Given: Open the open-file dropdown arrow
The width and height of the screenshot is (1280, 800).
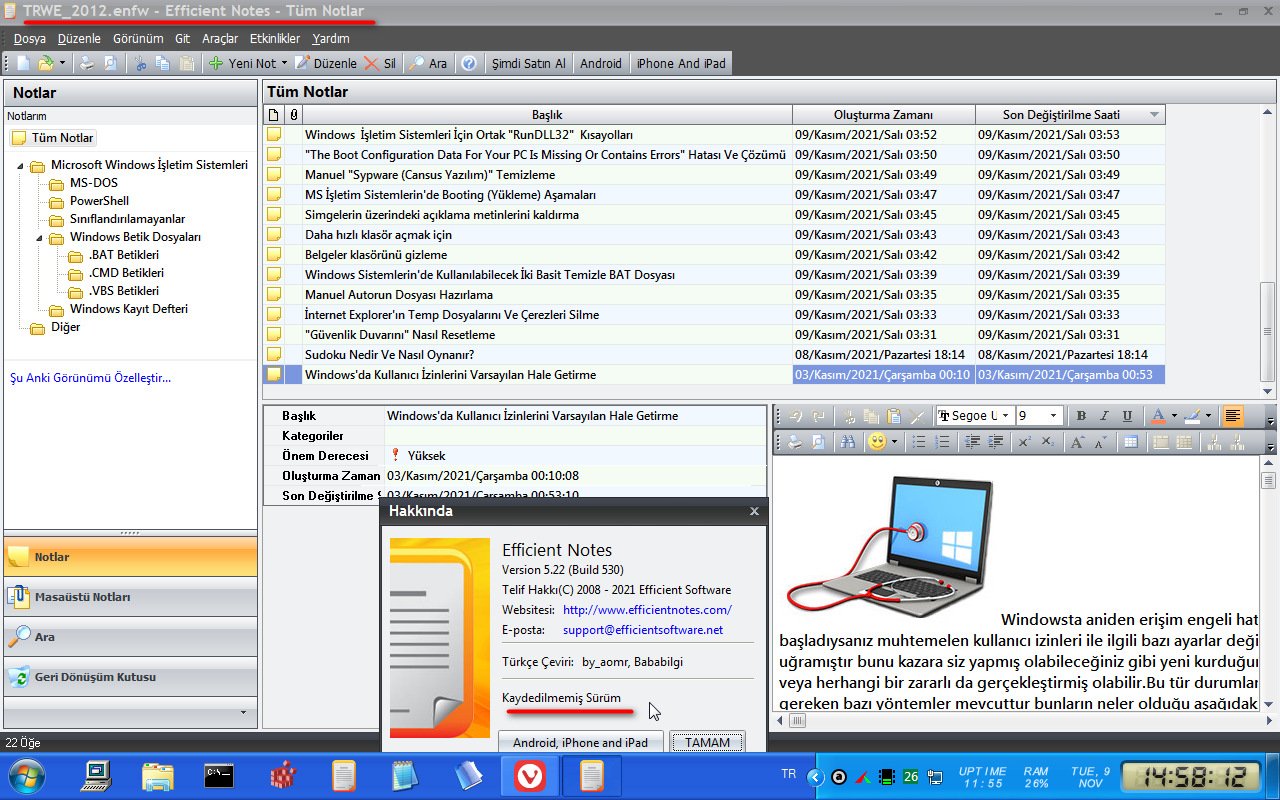Looking at the screenshot, I should [62, 63].
